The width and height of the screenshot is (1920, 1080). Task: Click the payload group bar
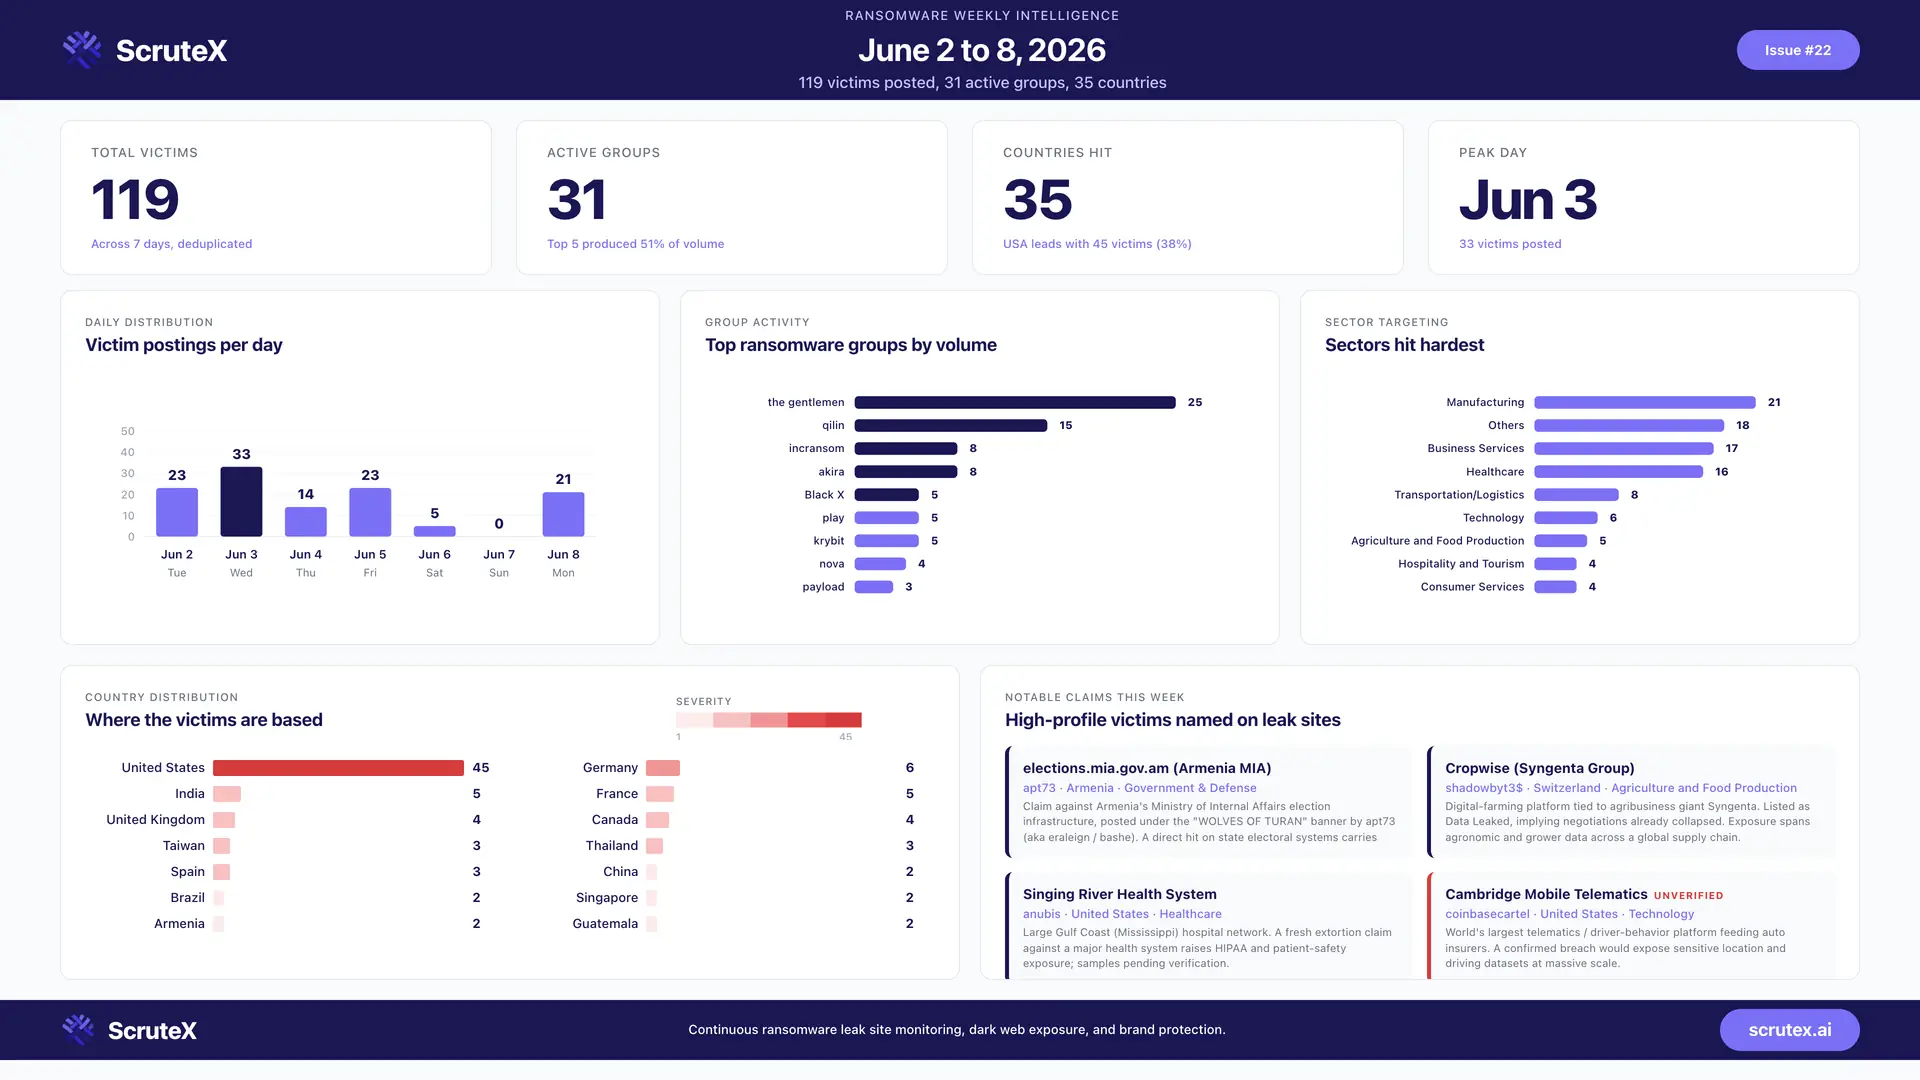pyautogui.click(x=874, y=587)
